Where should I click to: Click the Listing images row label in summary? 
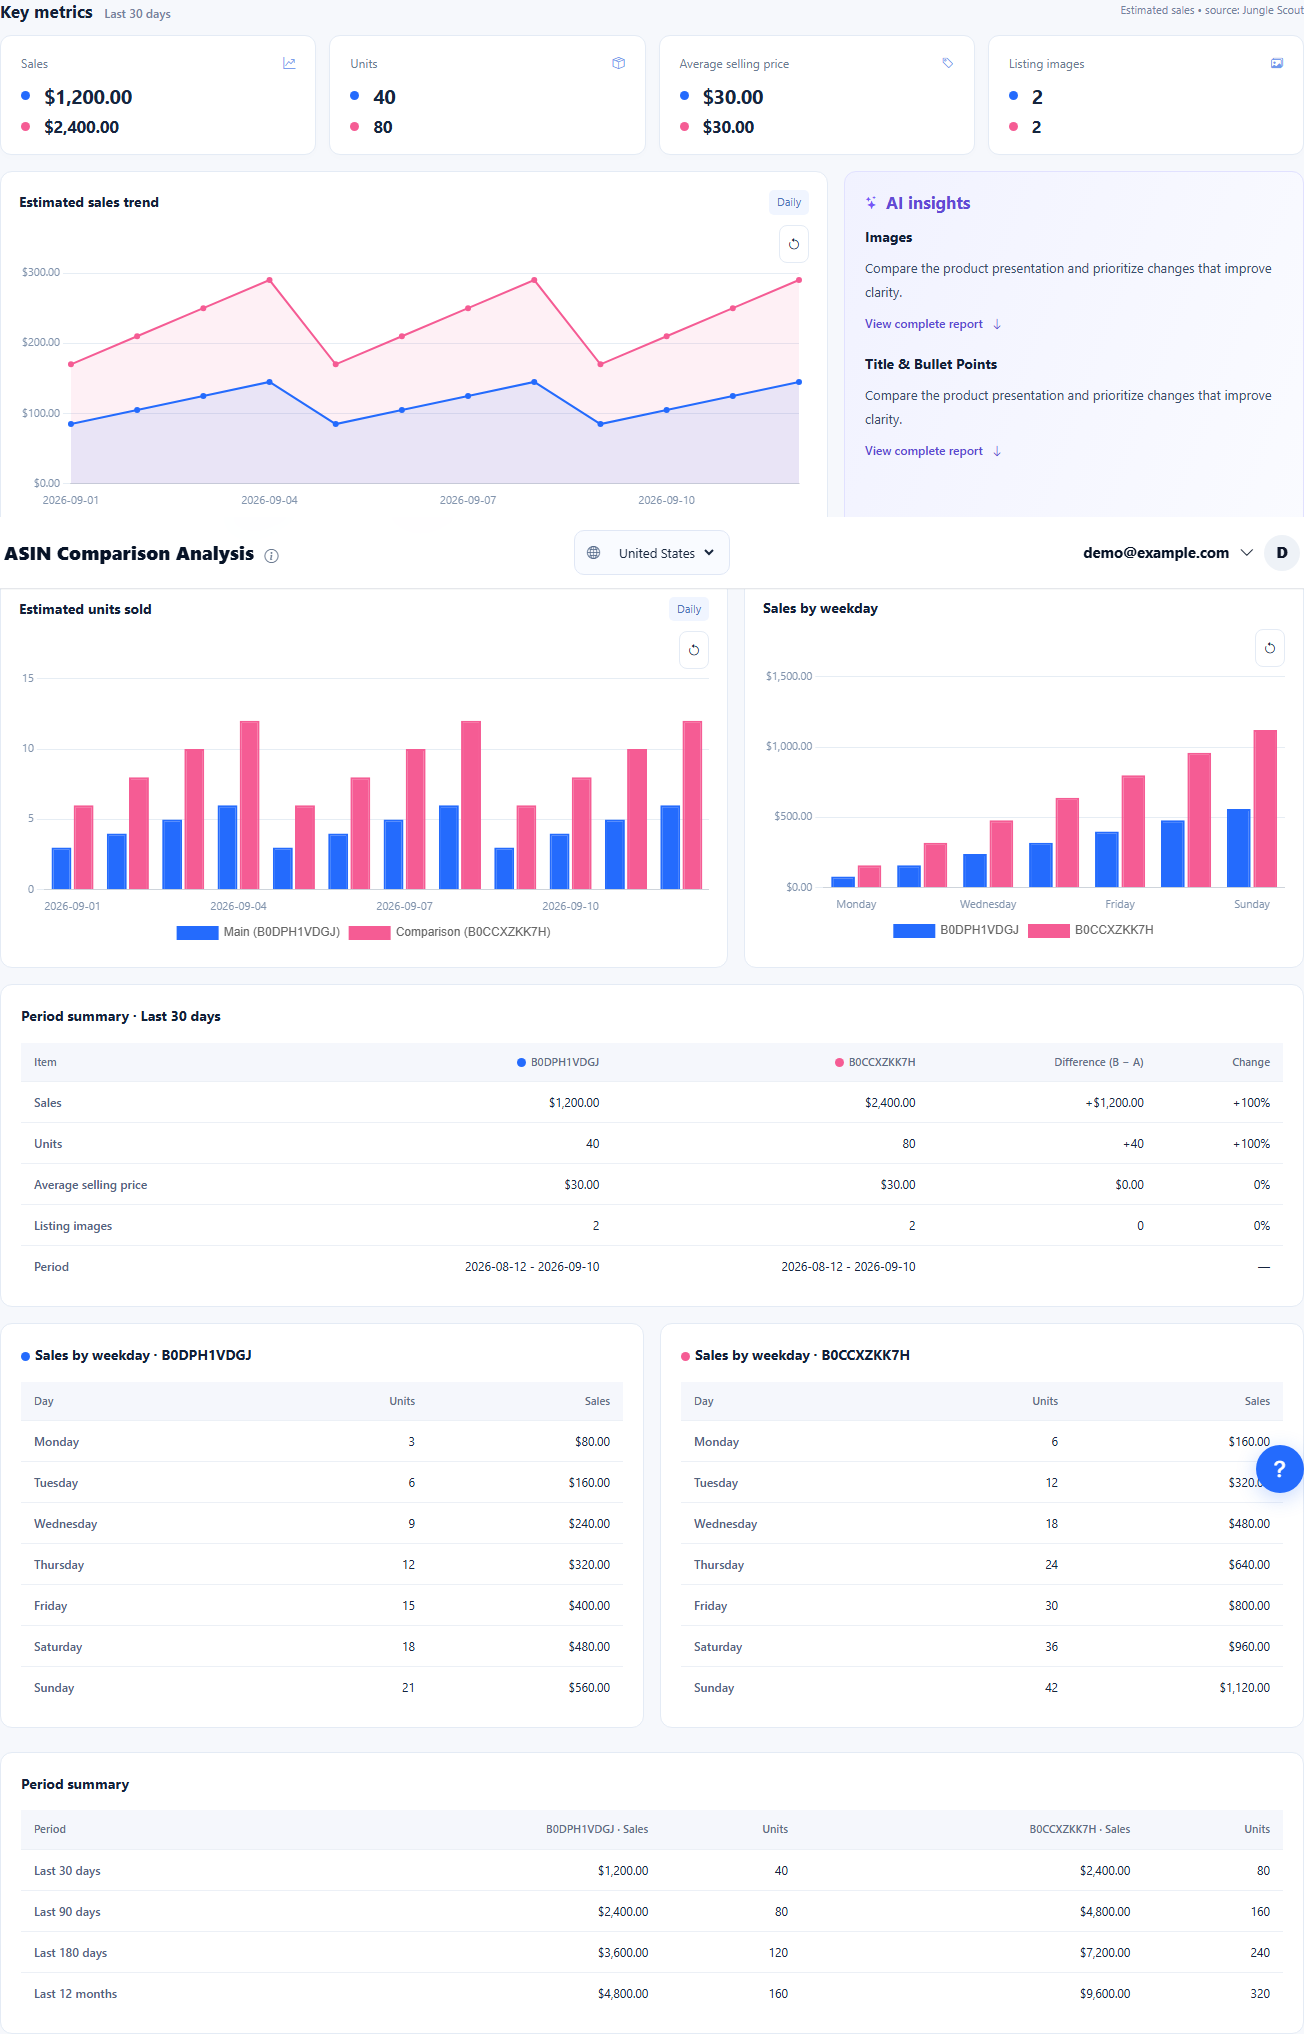click(x=73, y=1226)
